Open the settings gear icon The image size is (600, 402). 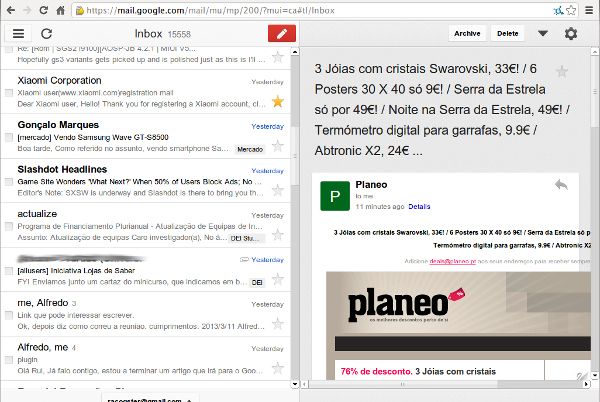(x=571, y=33)
